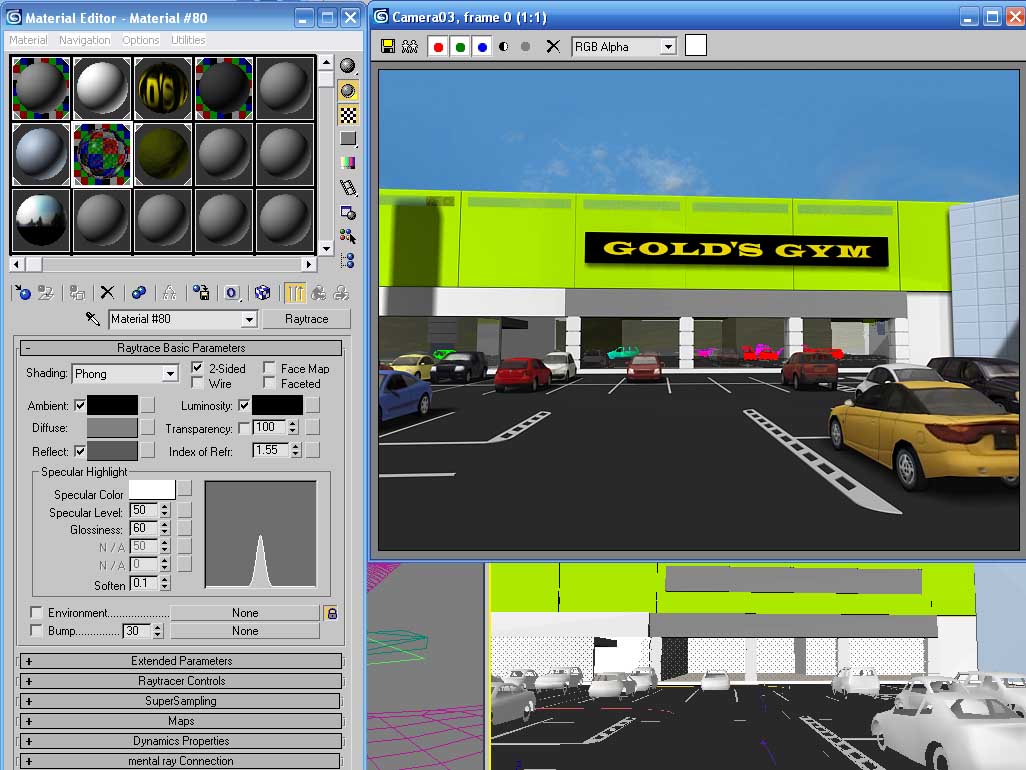Enable the Wire checkbox
This screenshot has width=1026, height=770.
197,383
